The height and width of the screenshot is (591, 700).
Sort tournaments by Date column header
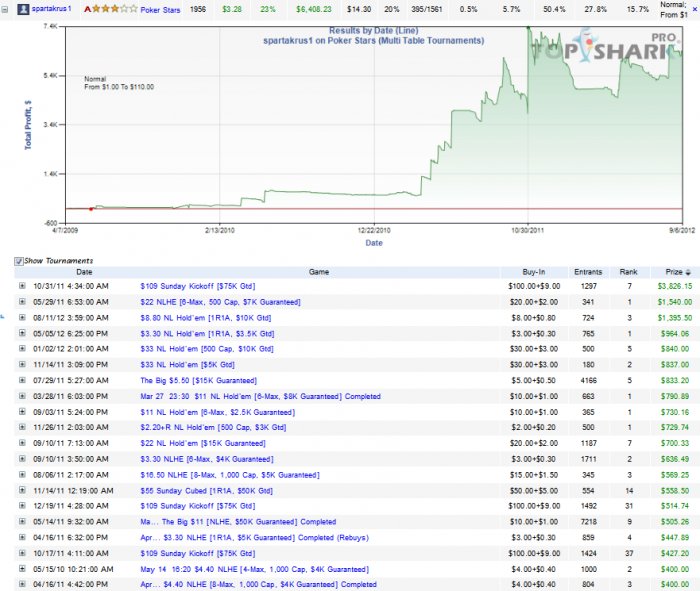(x=84, y=272)
